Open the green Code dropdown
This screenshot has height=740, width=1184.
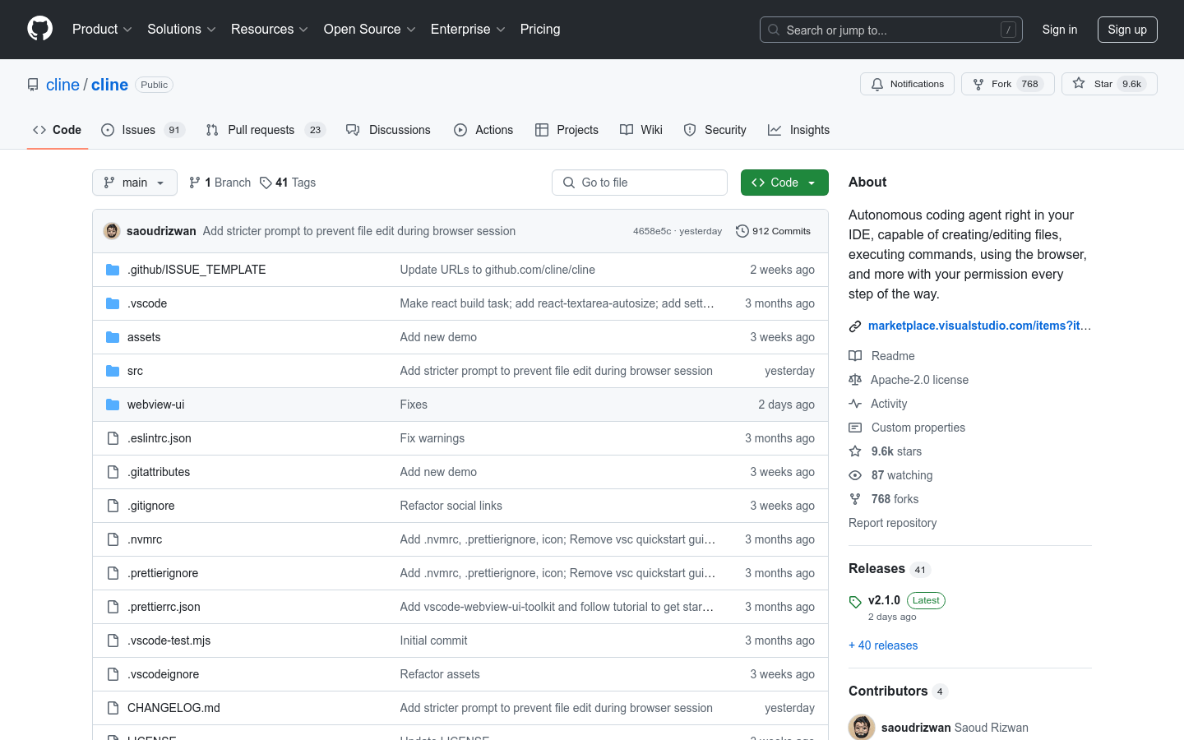(x=784, y=183)
